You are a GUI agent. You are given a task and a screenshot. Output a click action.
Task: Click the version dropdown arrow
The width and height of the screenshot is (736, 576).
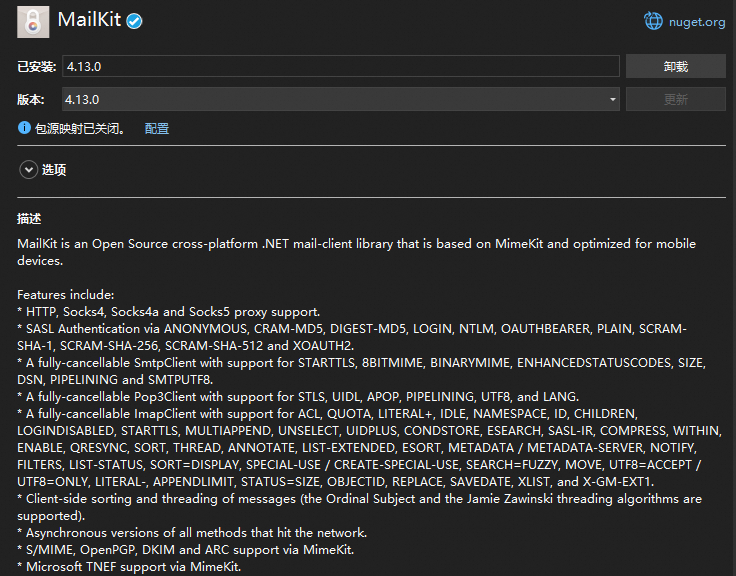[613, 100]
